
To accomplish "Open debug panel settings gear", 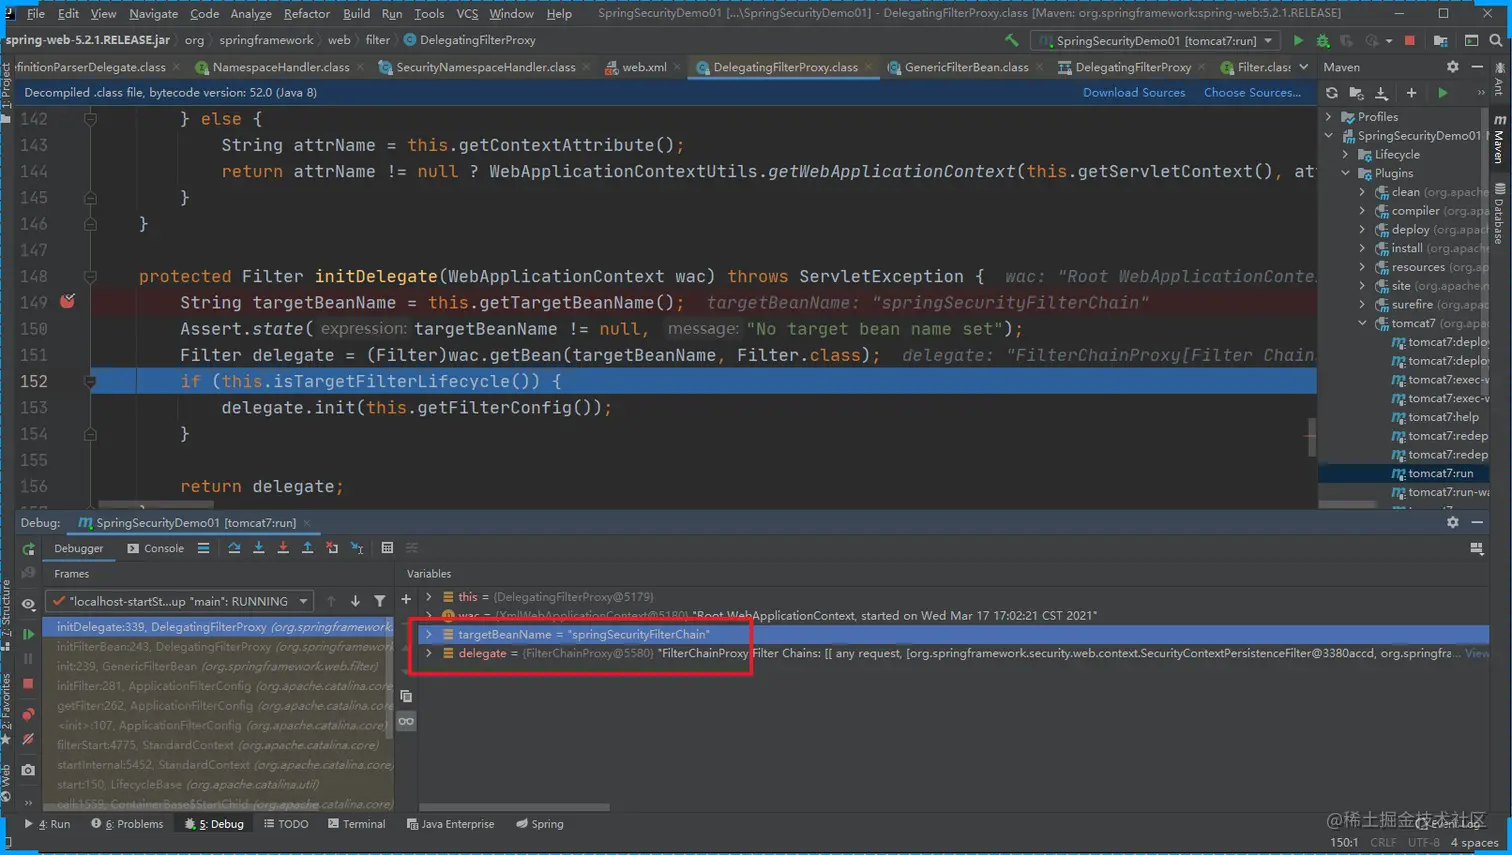I will (1453, 522).
